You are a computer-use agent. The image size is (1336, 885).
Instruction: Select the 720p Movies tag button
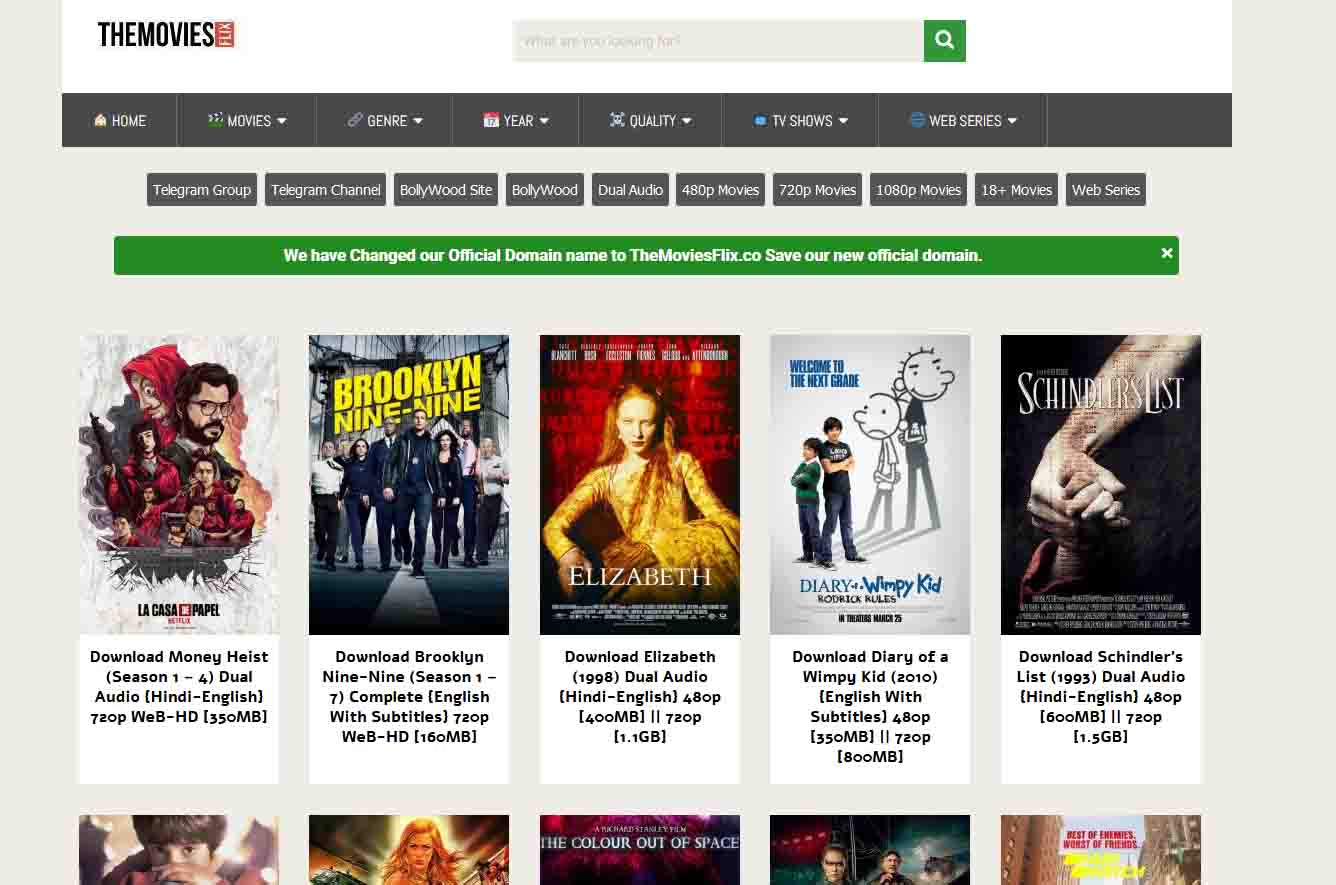pos(817,190)
